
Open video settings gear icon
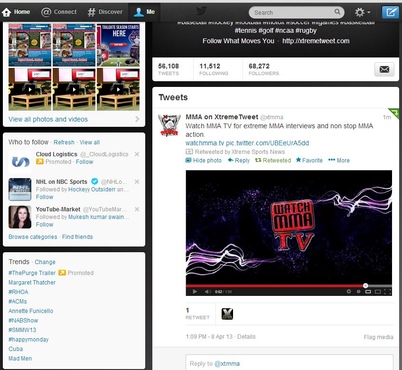pos(349,291)
